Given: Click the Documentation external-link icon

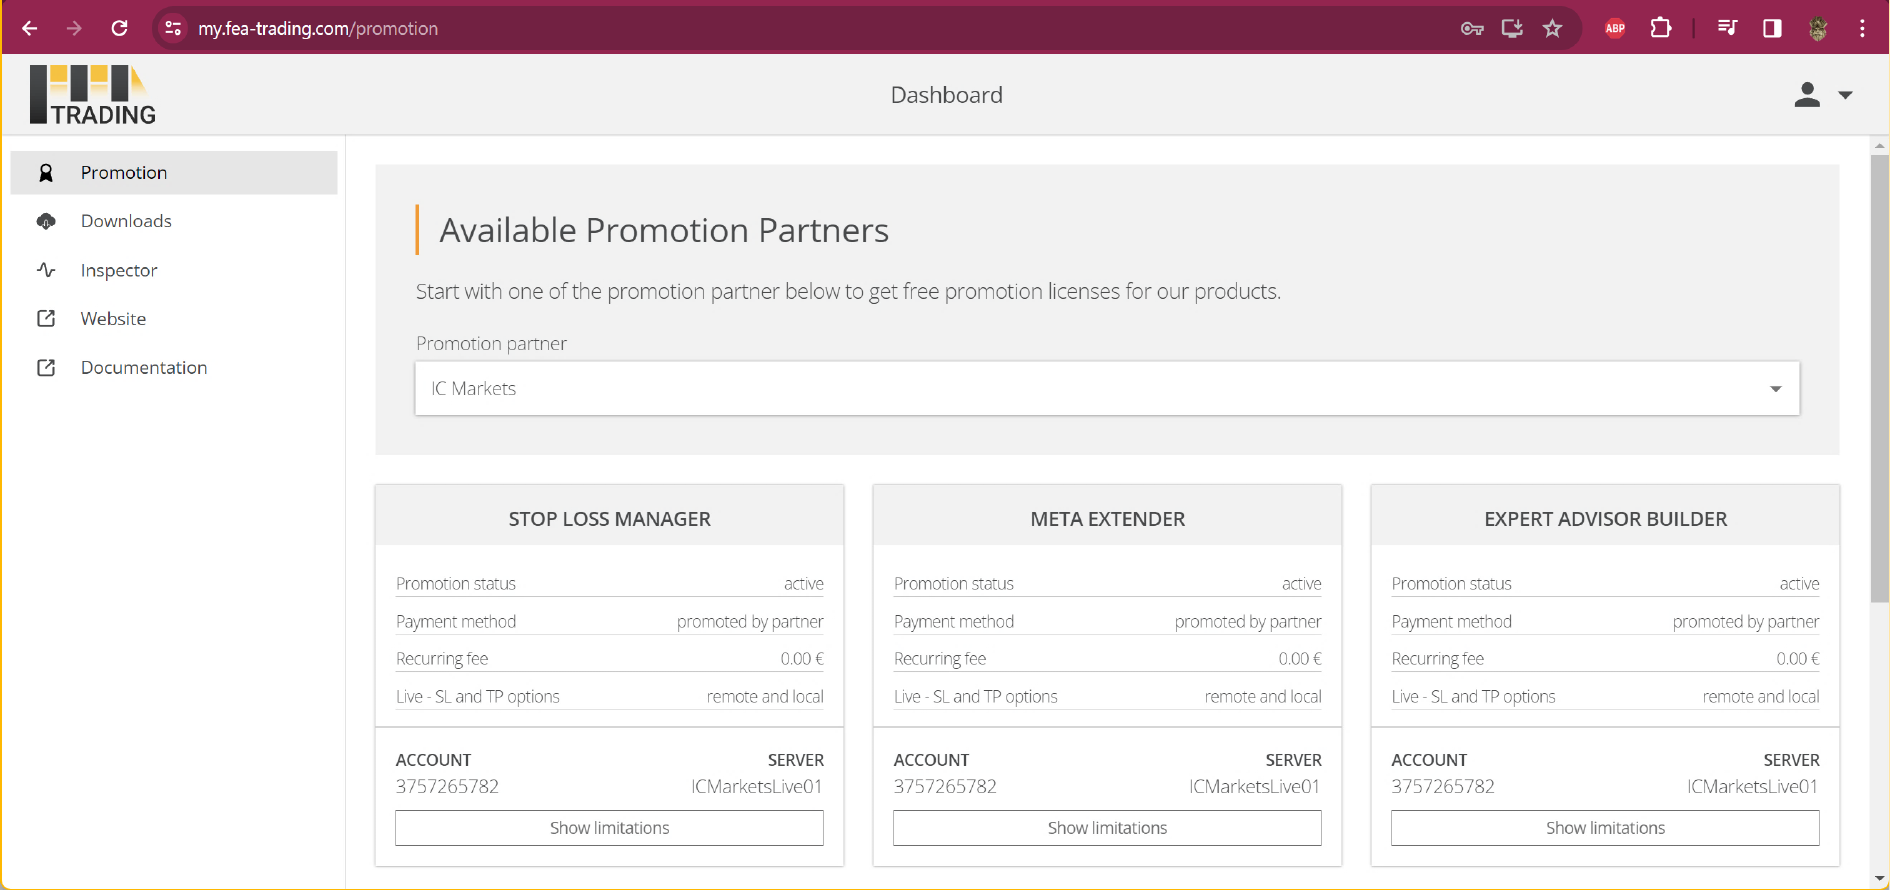Looking at the screenshot, I should coord(46,367).
